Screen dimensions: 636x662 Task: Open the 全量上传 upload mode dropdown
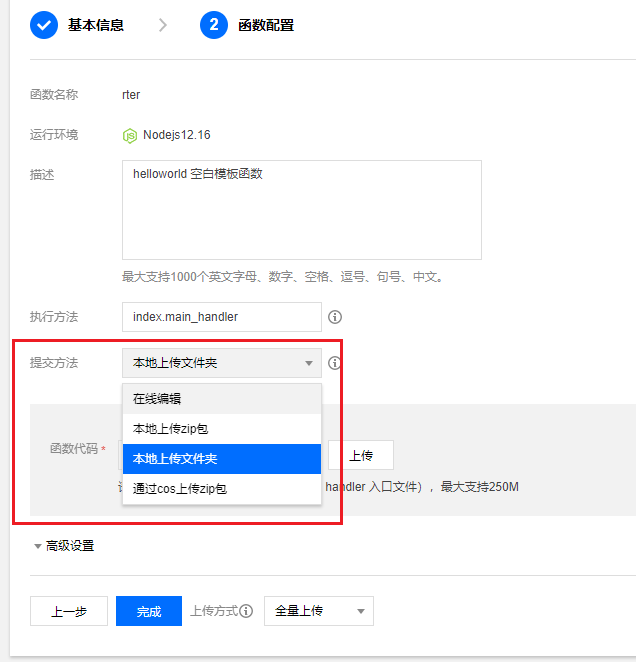[318, 611]
